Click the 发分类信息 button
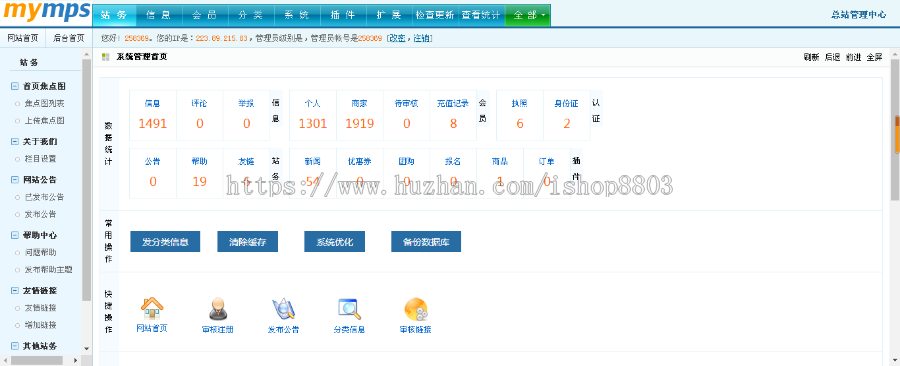 165,242
